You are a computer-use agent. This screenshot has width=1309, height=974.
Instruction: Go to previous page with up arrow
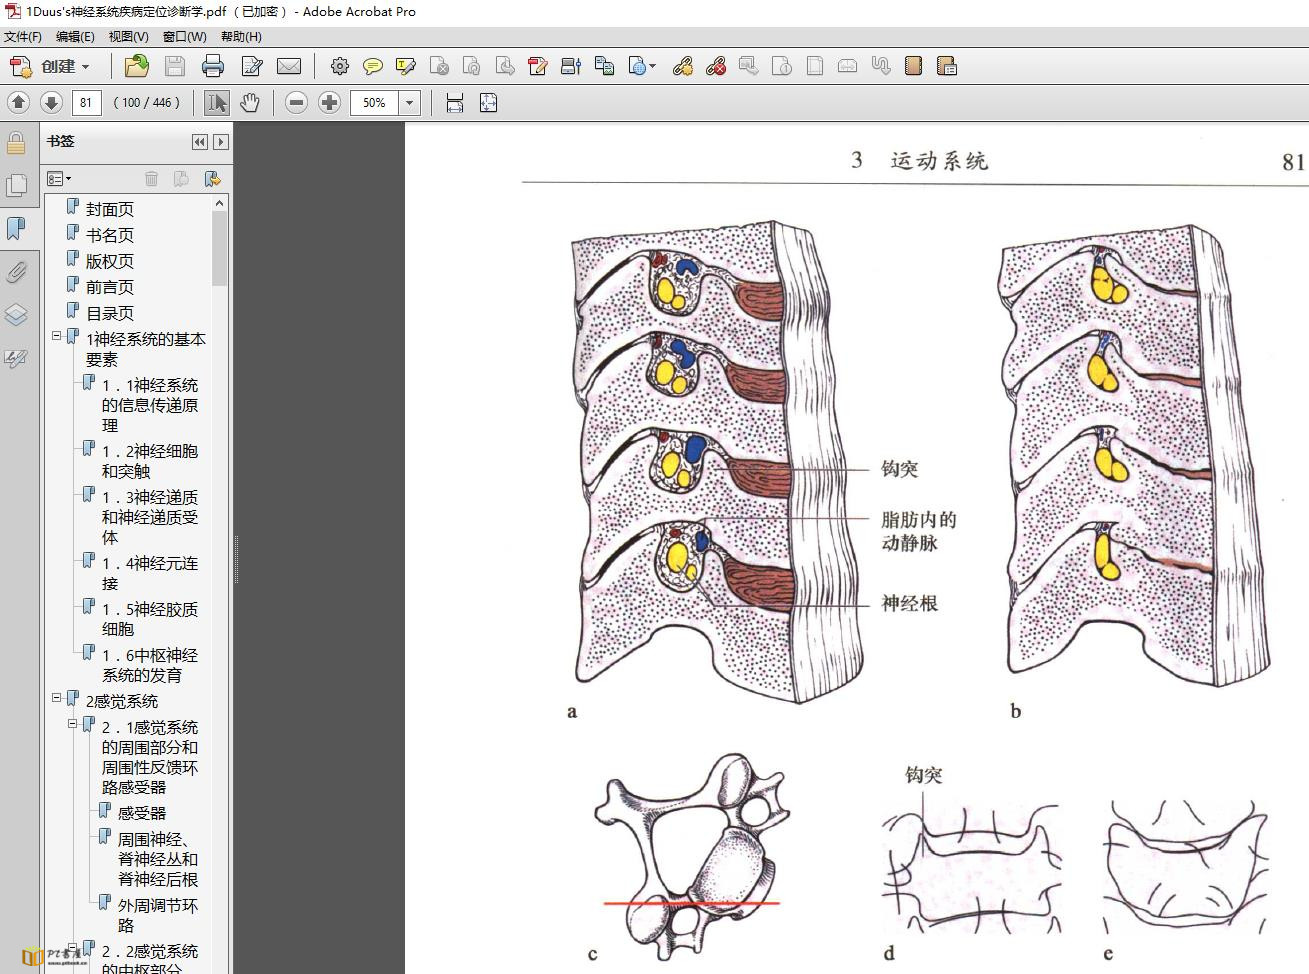click(x=18, y=102)
